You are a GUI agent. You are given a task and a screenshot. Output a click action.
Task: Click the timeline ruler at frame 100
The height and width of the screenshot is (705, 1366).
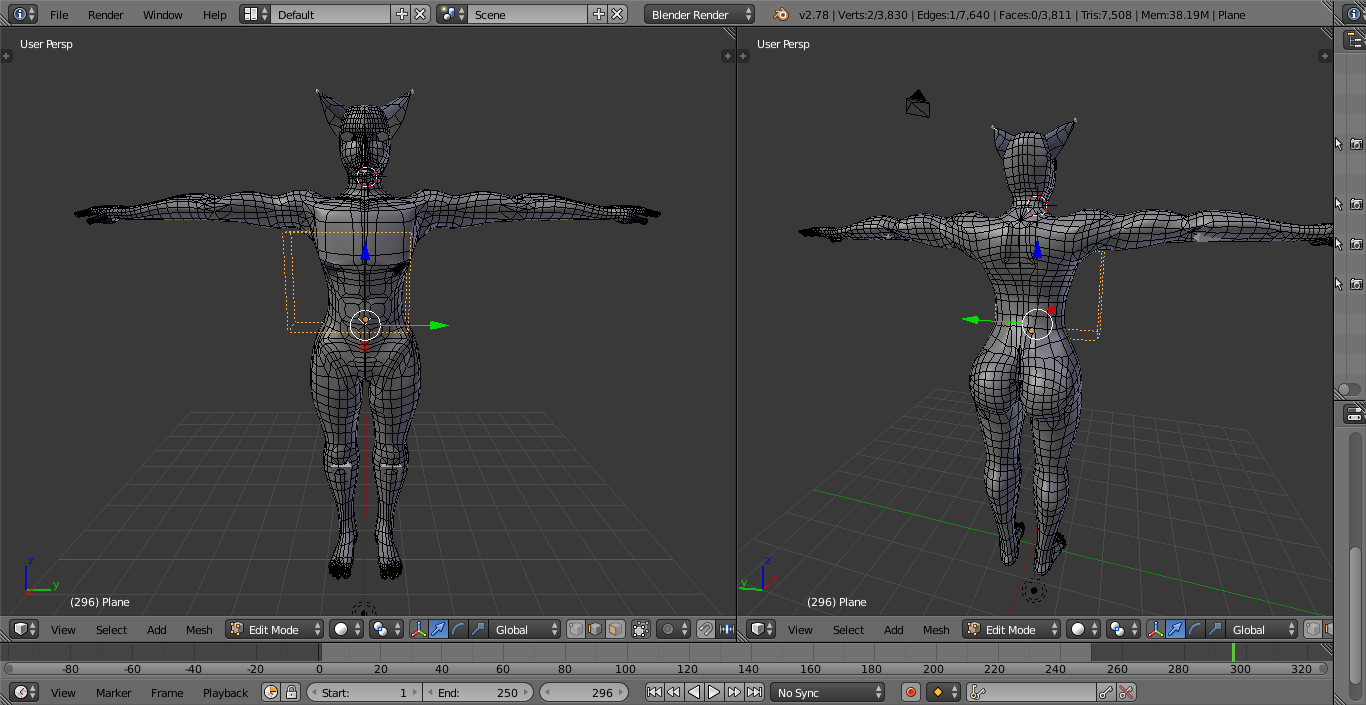[x=625, y=669]
